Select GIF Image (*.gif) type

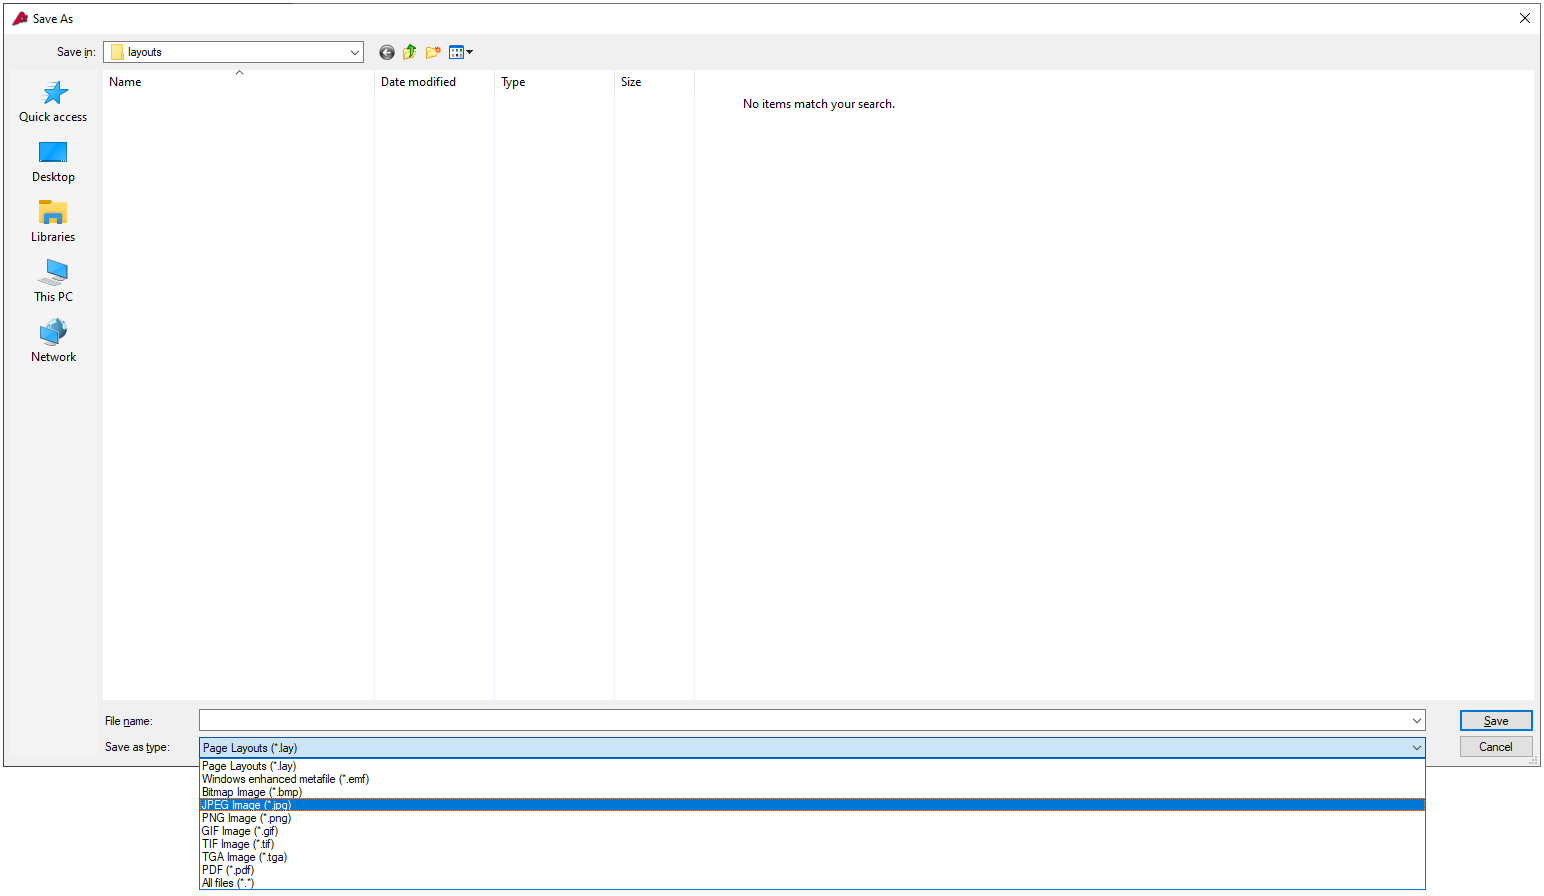[x=812, y=831]
